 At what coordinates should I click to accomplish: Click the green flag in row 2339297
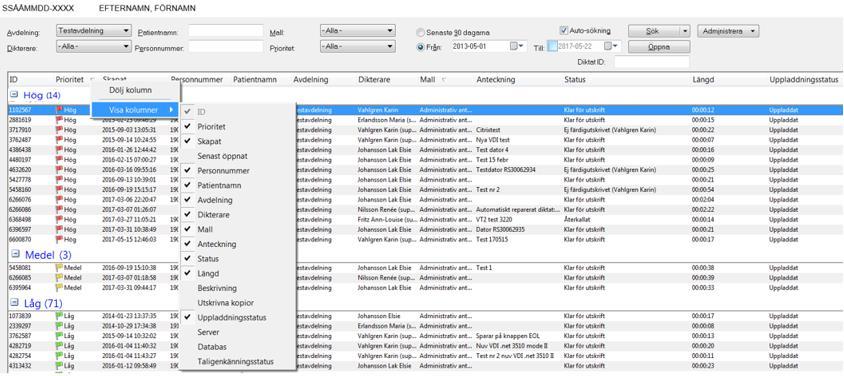coord(59,325)
